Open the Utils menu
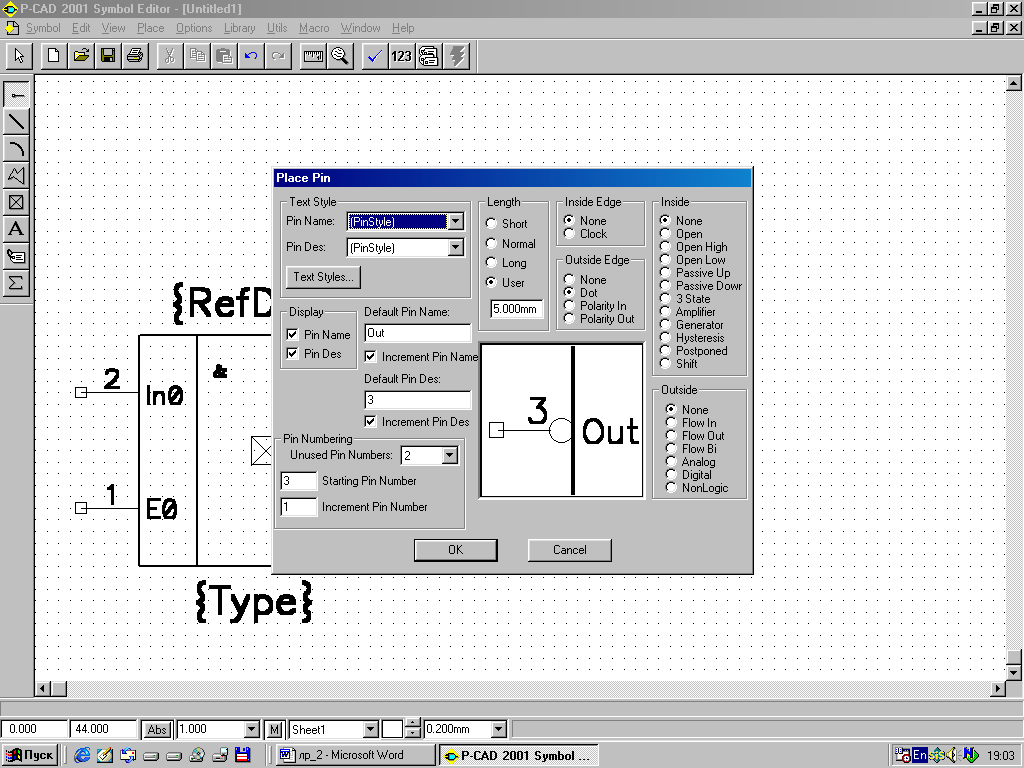This screenshot has height=768, width=1024. 277,28
